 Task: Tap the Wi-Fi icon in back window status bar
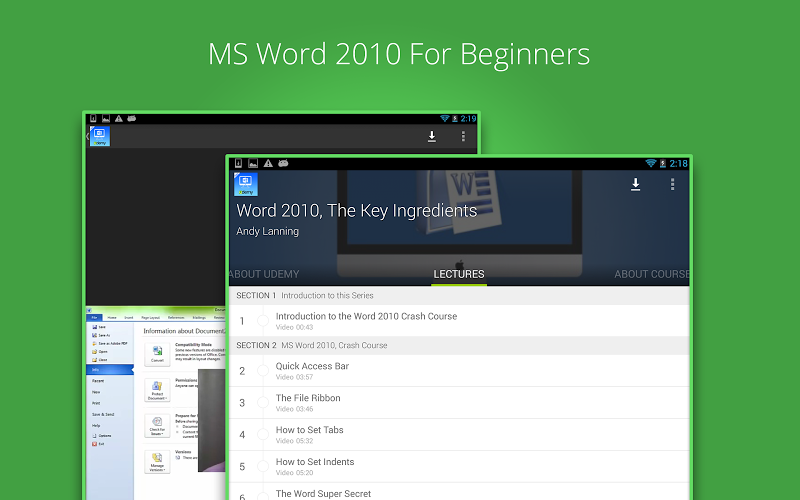tap(445, 118)
